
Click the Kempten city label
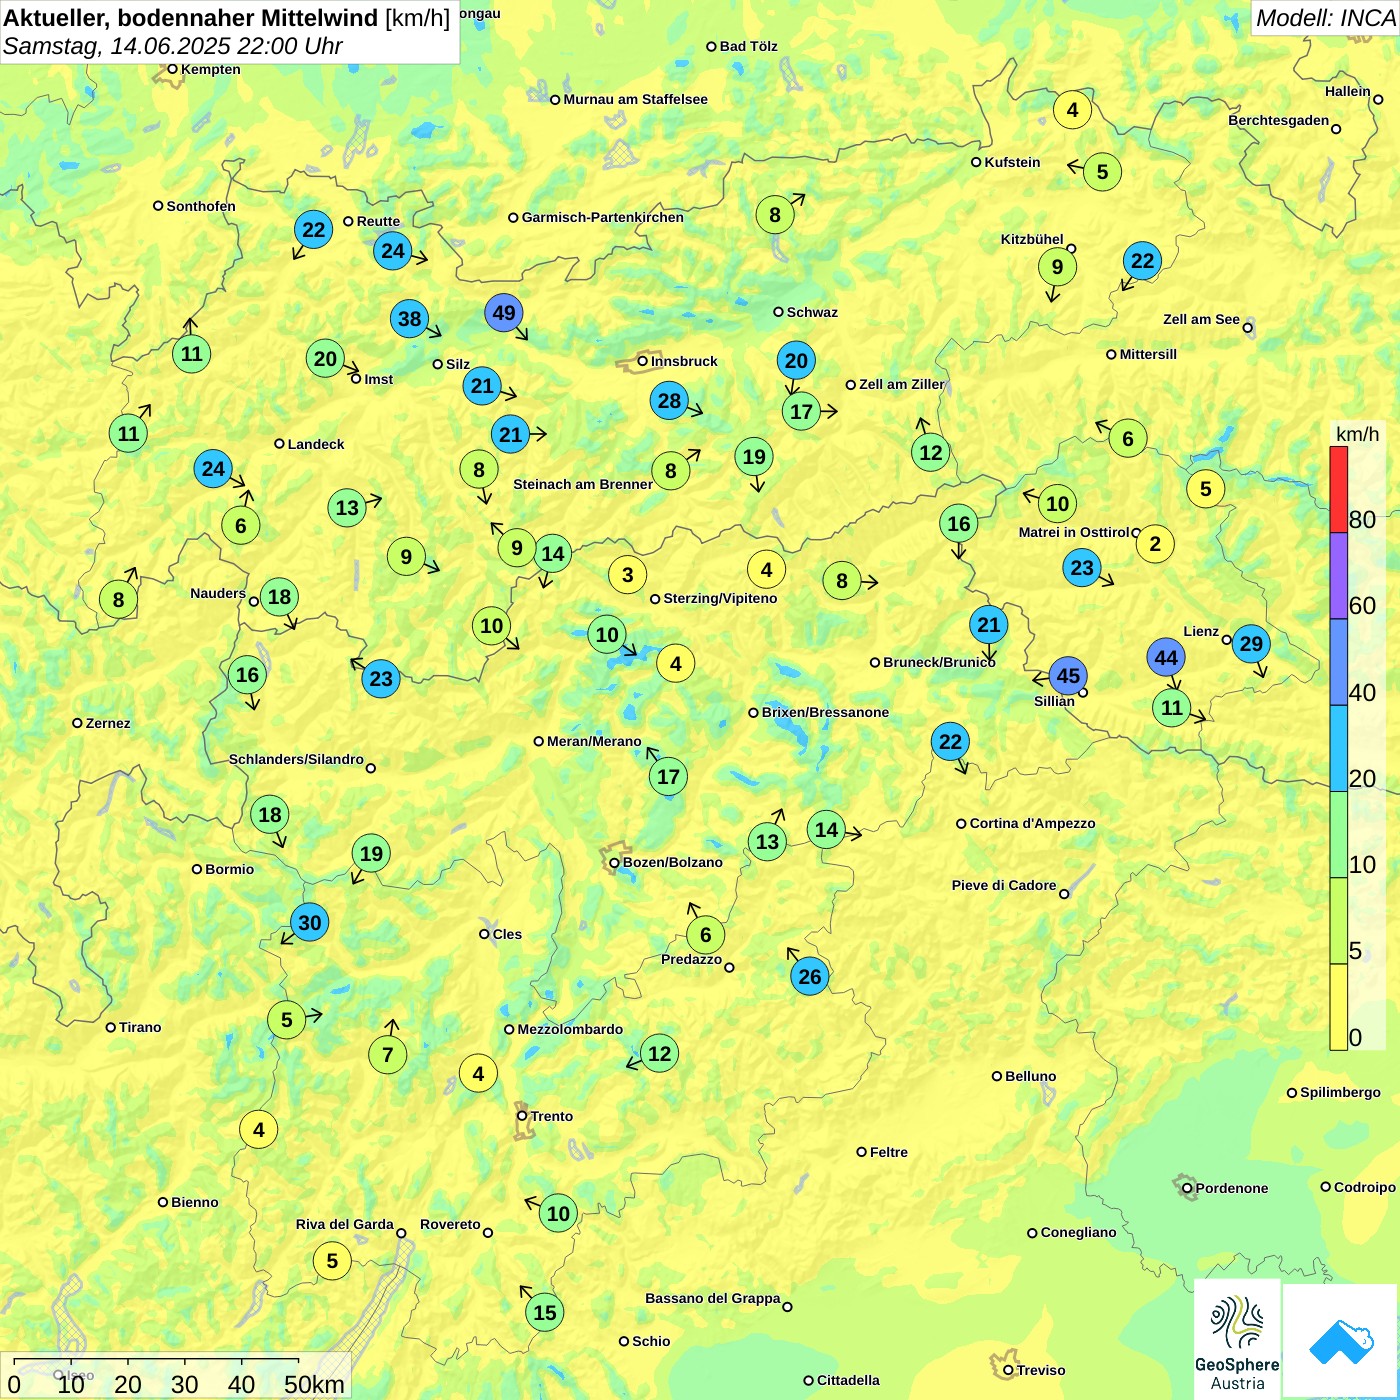click(x=211, y=69)
